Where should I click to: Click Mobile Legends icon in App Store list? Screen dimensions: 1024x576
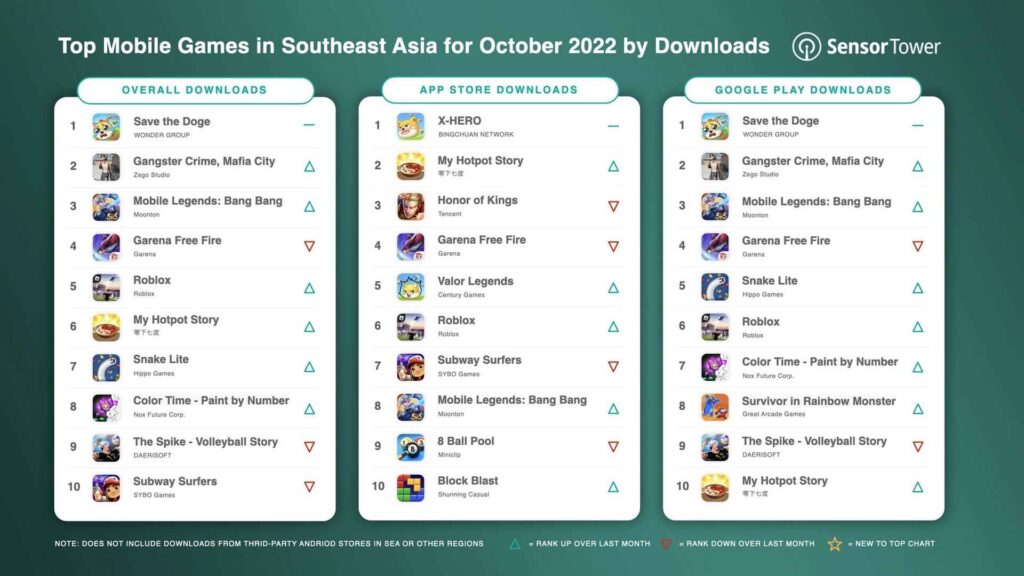tap(410, 407)
